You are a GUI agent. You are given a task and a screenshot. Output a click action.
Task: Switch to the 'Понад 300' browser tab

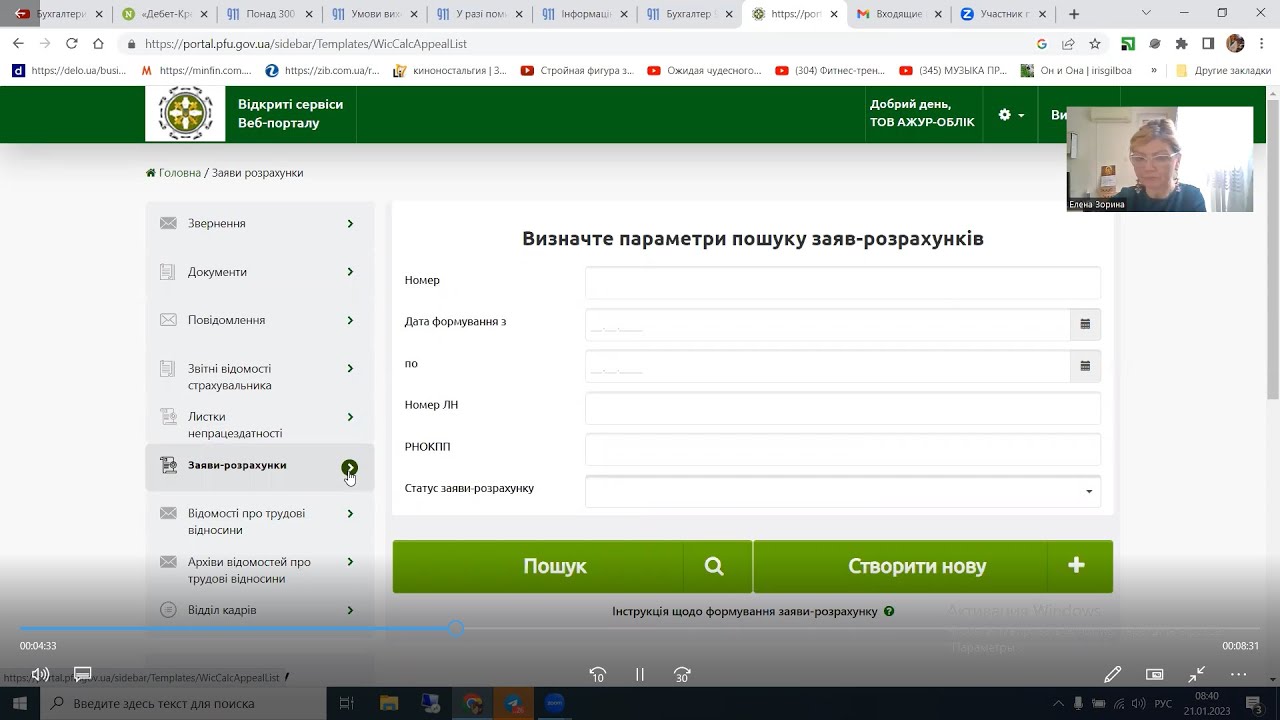(270, 14)
